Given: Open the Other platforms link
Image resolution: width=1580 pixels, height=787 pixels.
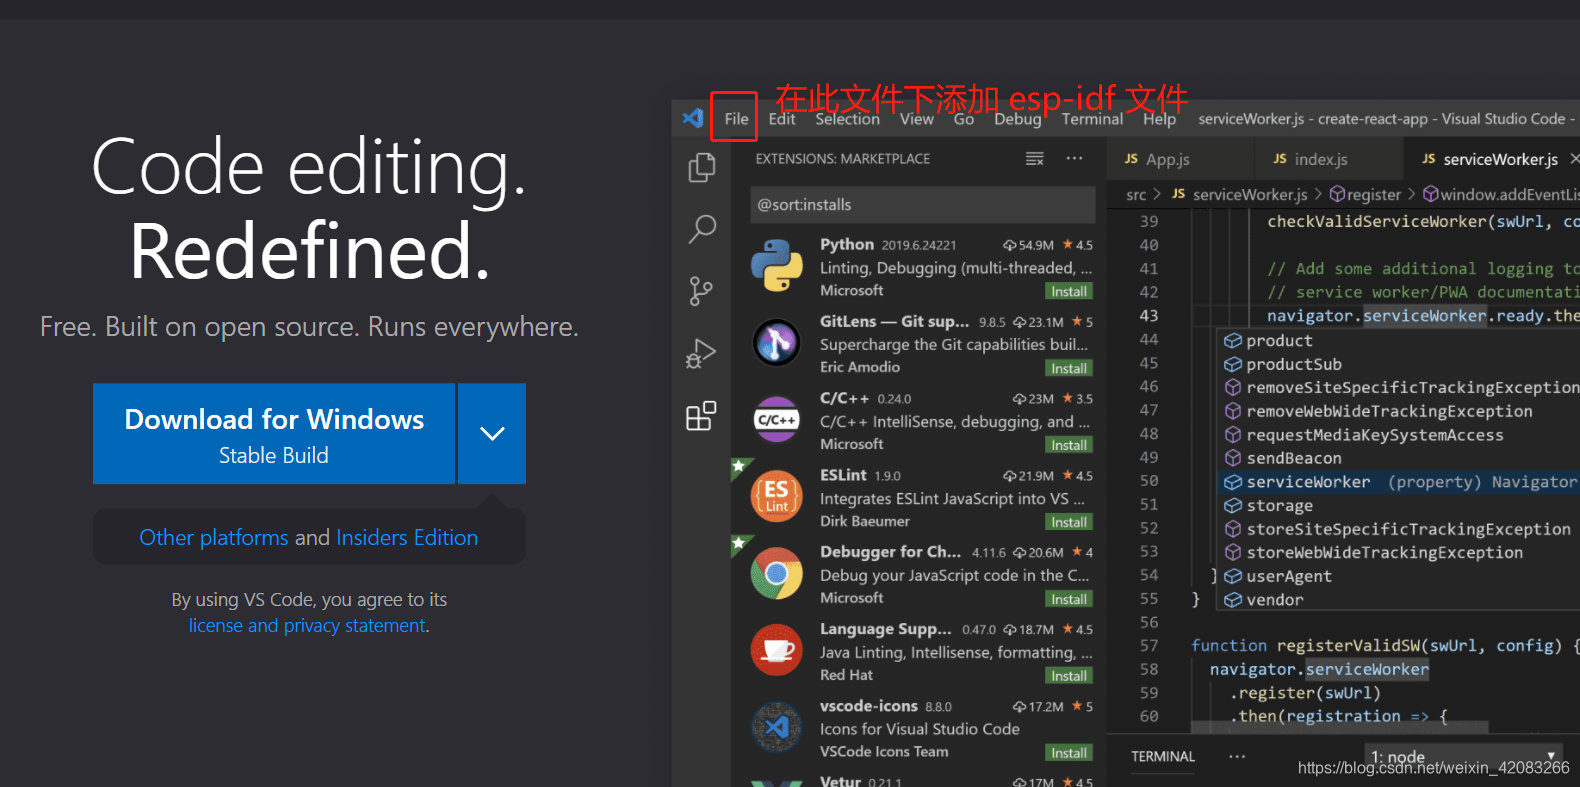Looking at the screenshot, I should click(x=214, y=537).
